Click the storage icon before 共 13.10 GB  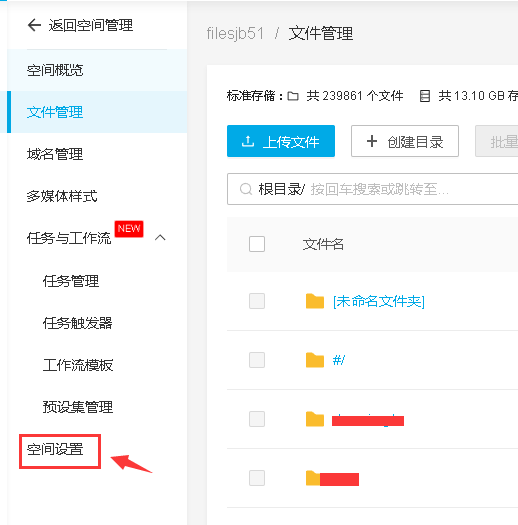pos(425,96)
